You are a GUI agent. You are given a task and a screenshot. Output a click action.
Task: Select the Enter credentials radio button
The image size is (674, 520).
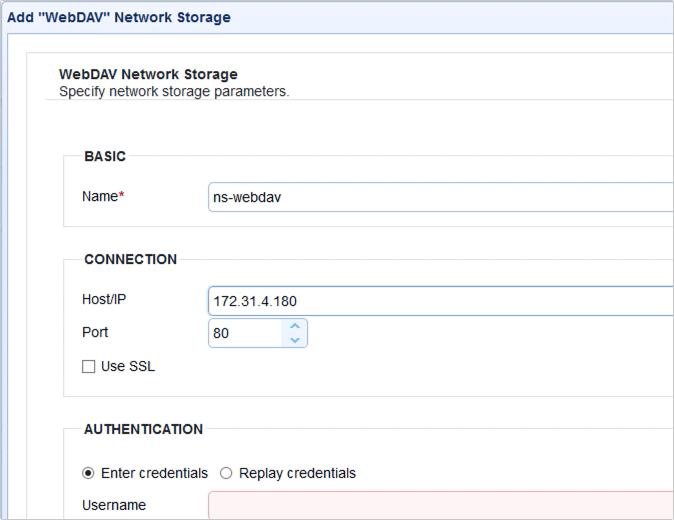pos(89,473)
